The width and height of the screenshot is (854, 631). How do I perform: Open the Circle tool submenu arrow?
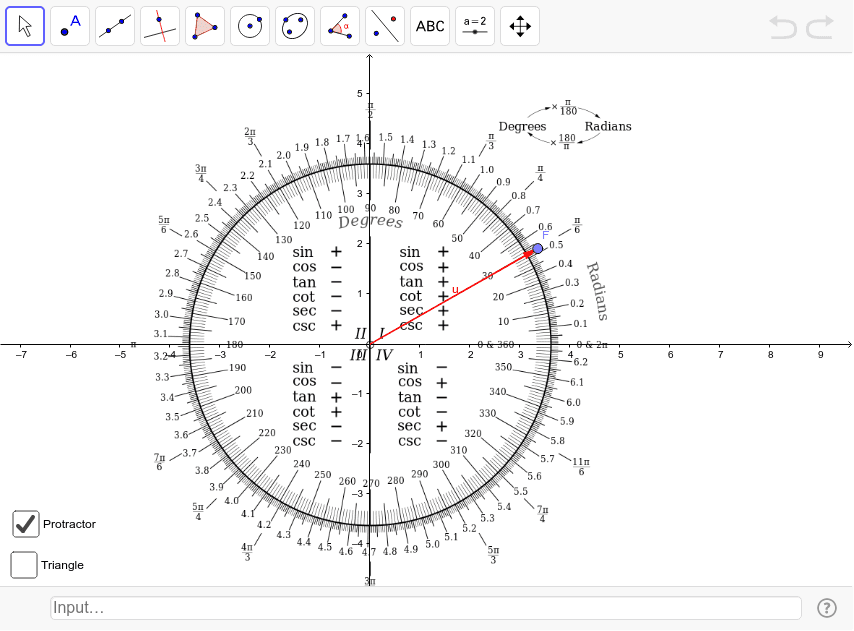point(263,39)
